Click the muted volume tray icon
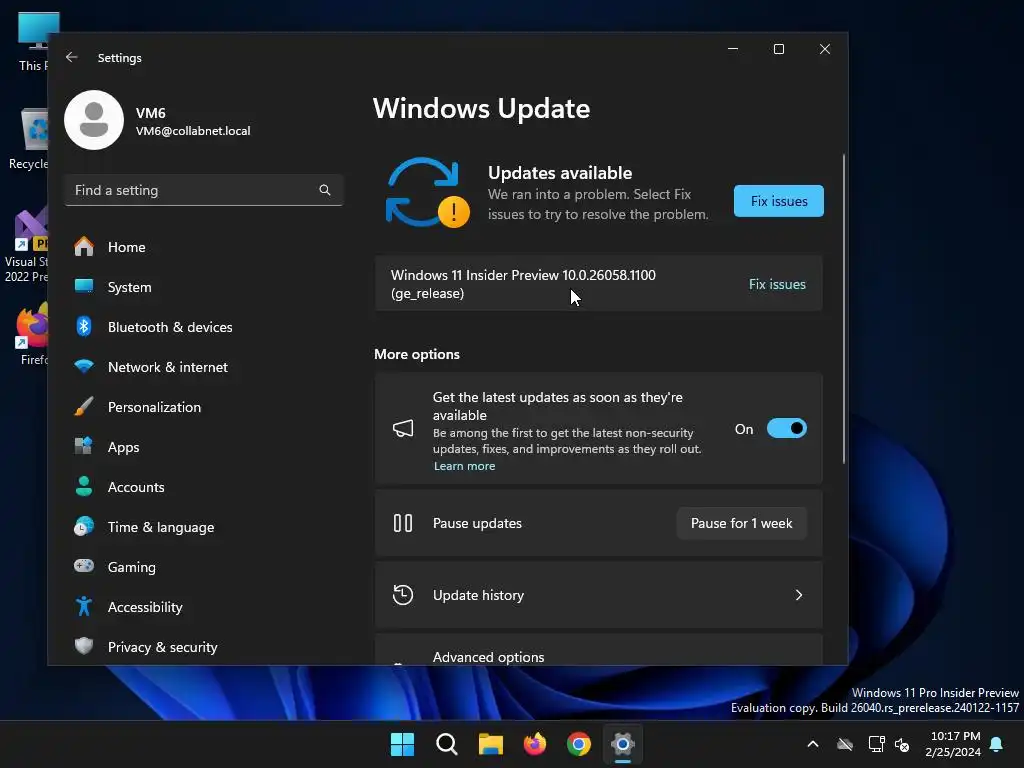The height and width of the screenshot is (768, 1024). 902,744
